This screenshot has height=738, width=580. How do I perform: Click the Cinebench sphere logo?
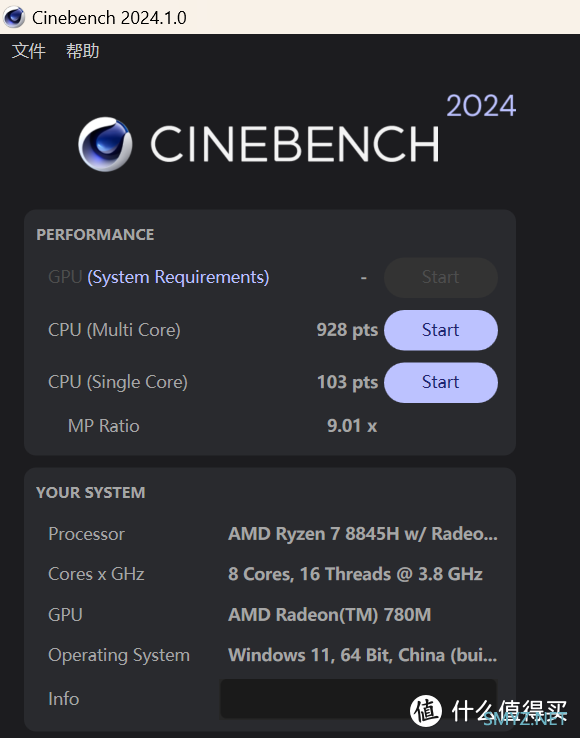pos(105,144)
